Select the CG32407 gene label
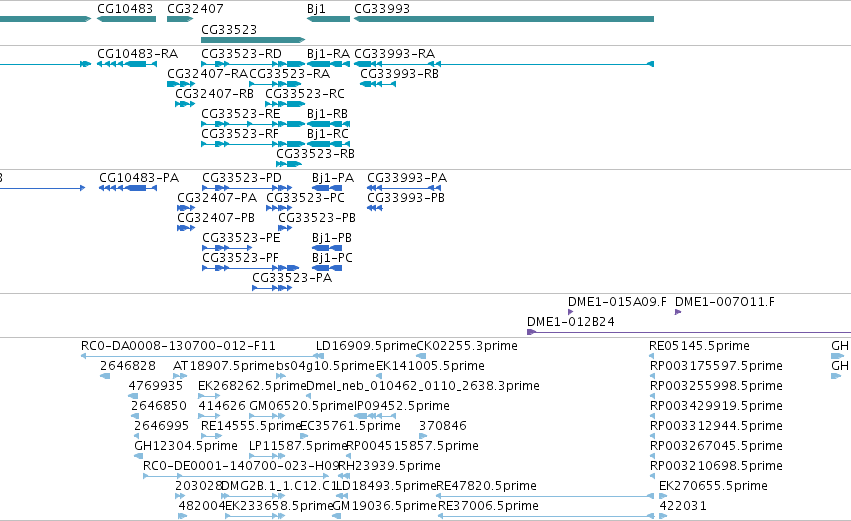 click(195, 9)
